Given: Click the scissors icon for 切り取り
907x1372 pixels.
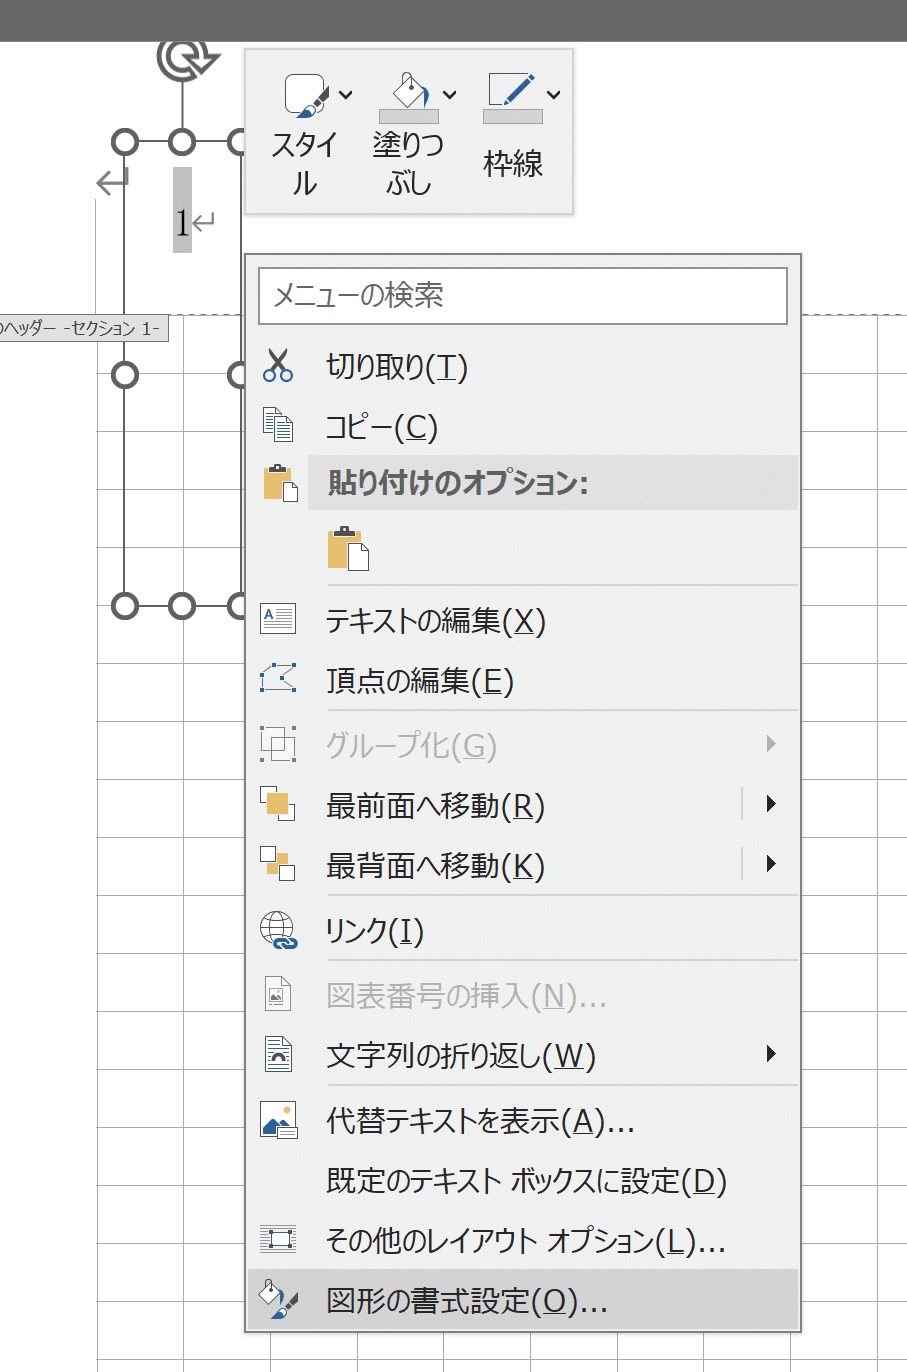Looking at the screenshot, I should pos(278,365).
